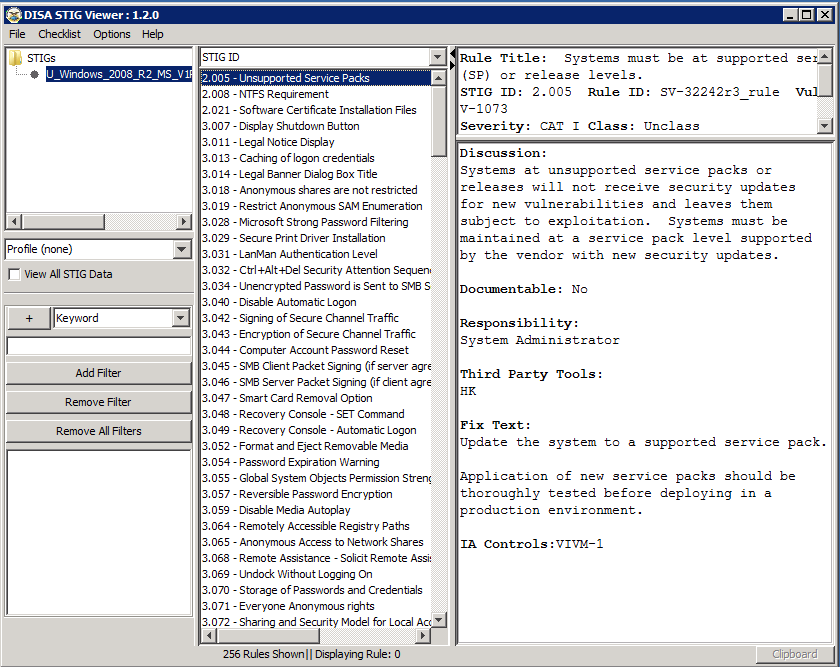Click the Add Filter button
The width and height of the screenshot is (840, 667).
99,373
